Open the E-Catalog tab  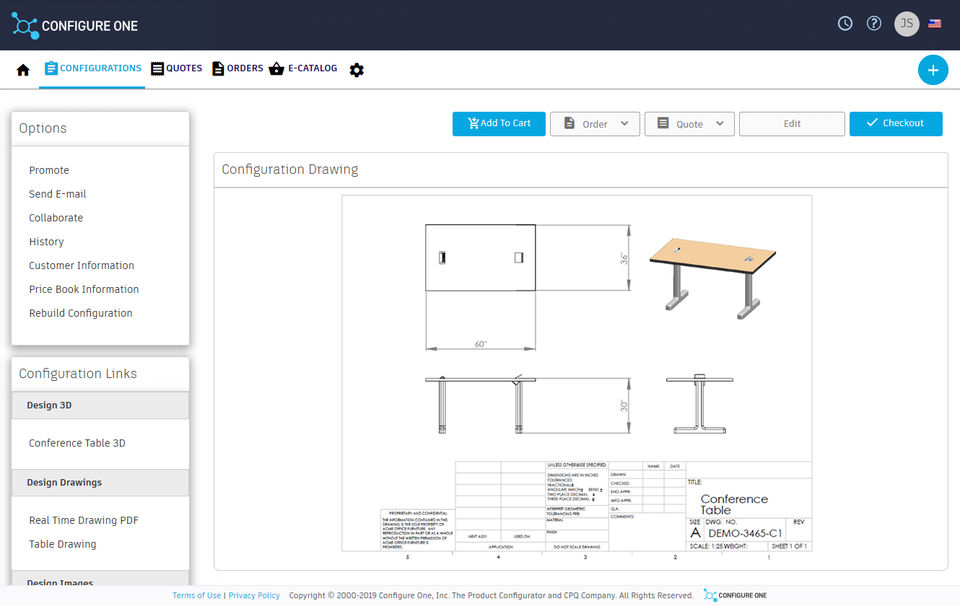tap(303, 69)
